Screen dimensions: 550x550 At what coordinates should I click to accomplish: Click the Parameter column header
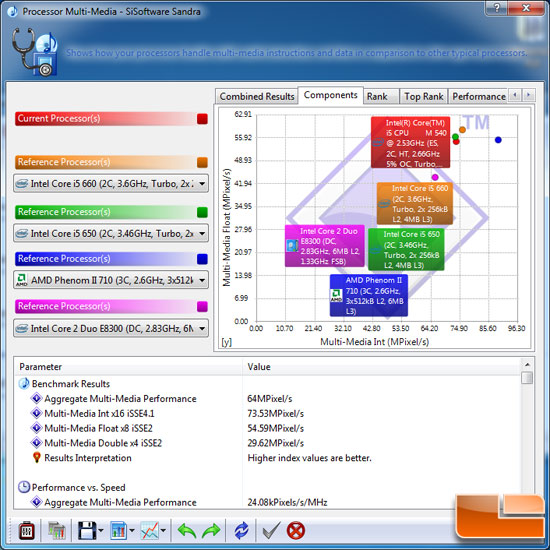128,367
